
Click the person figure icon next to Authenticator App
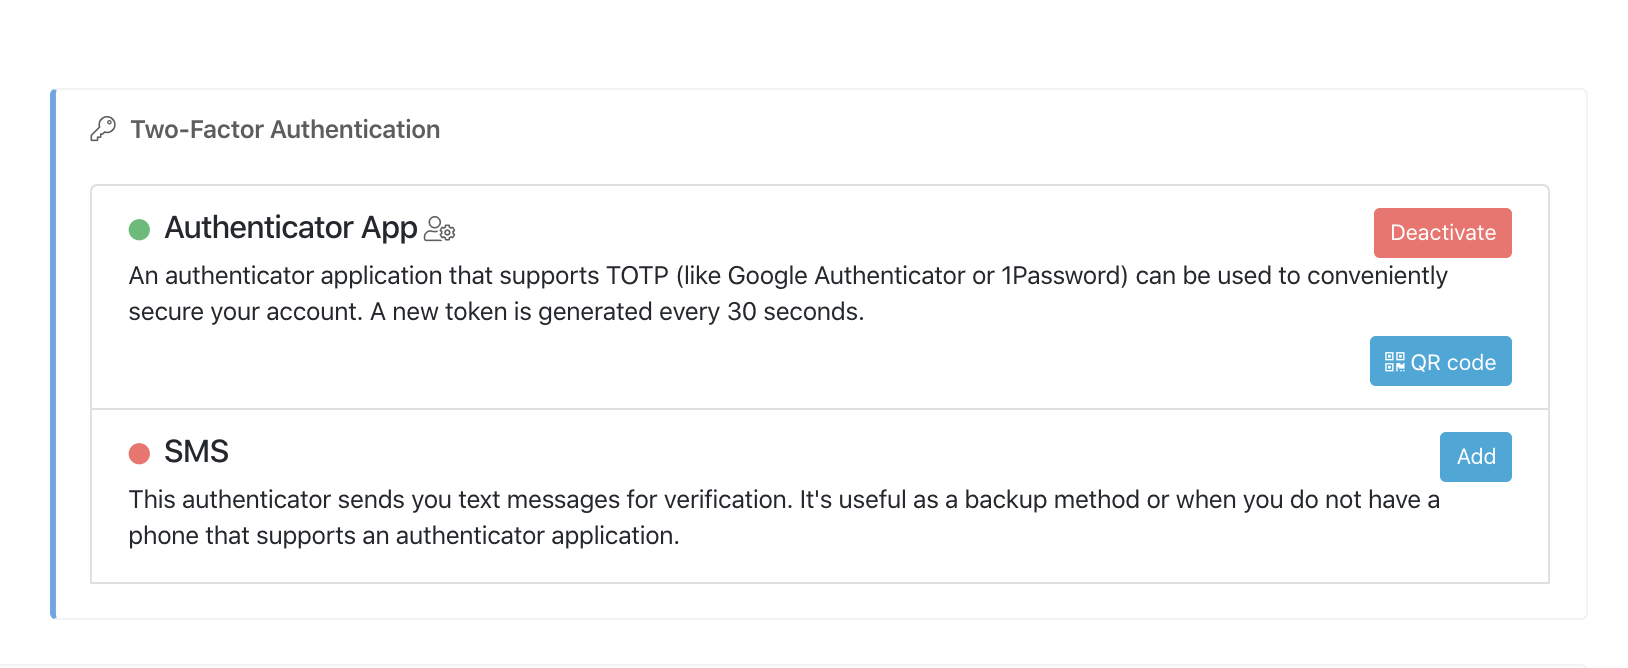coord(434,226)
